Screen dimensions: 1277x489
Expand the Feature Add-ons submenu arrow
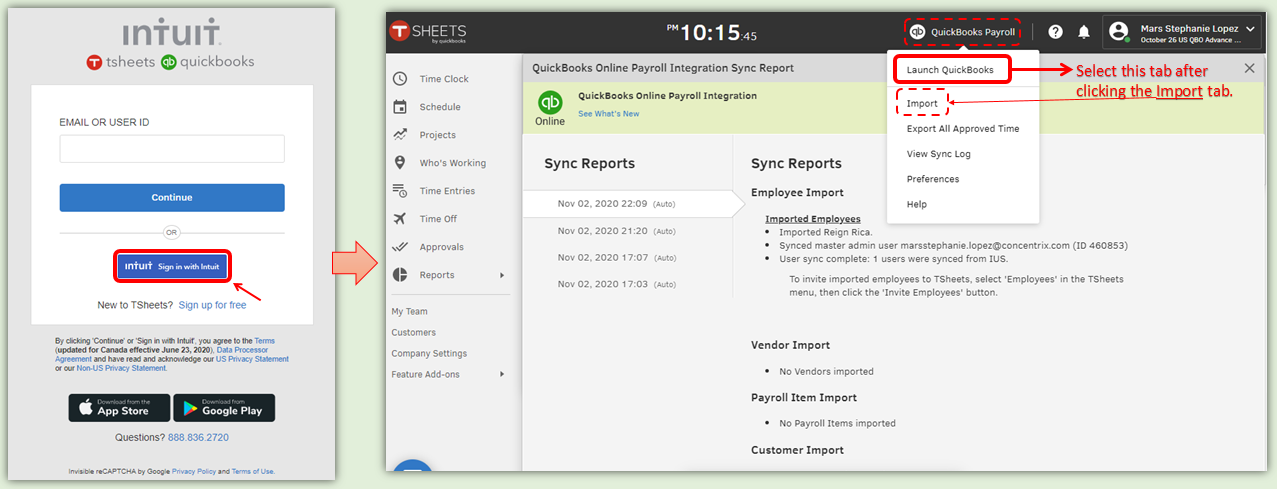point(501,374)
